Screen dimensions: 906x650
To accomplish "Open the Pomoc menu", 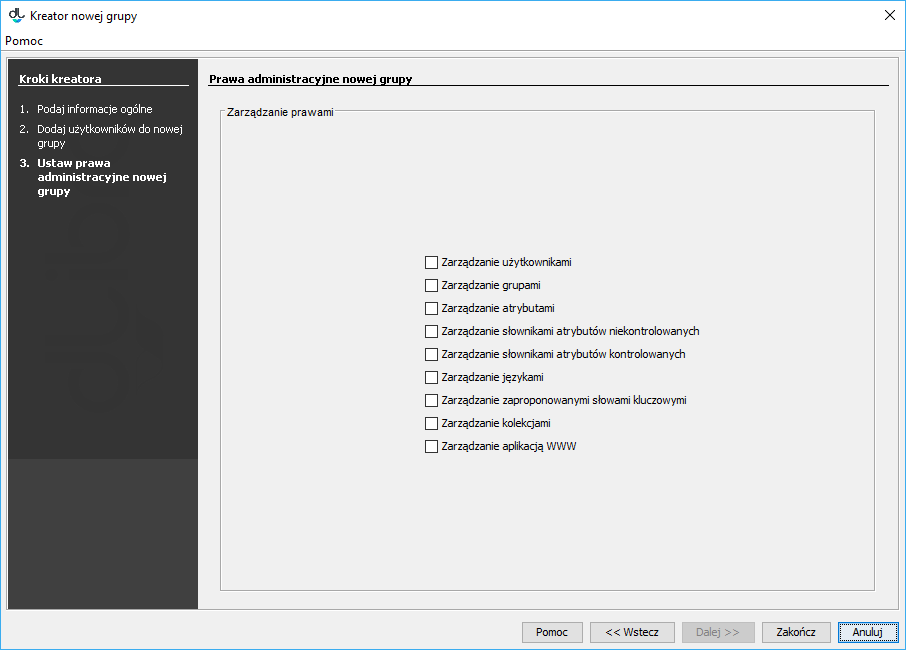I will click(24, 41).
